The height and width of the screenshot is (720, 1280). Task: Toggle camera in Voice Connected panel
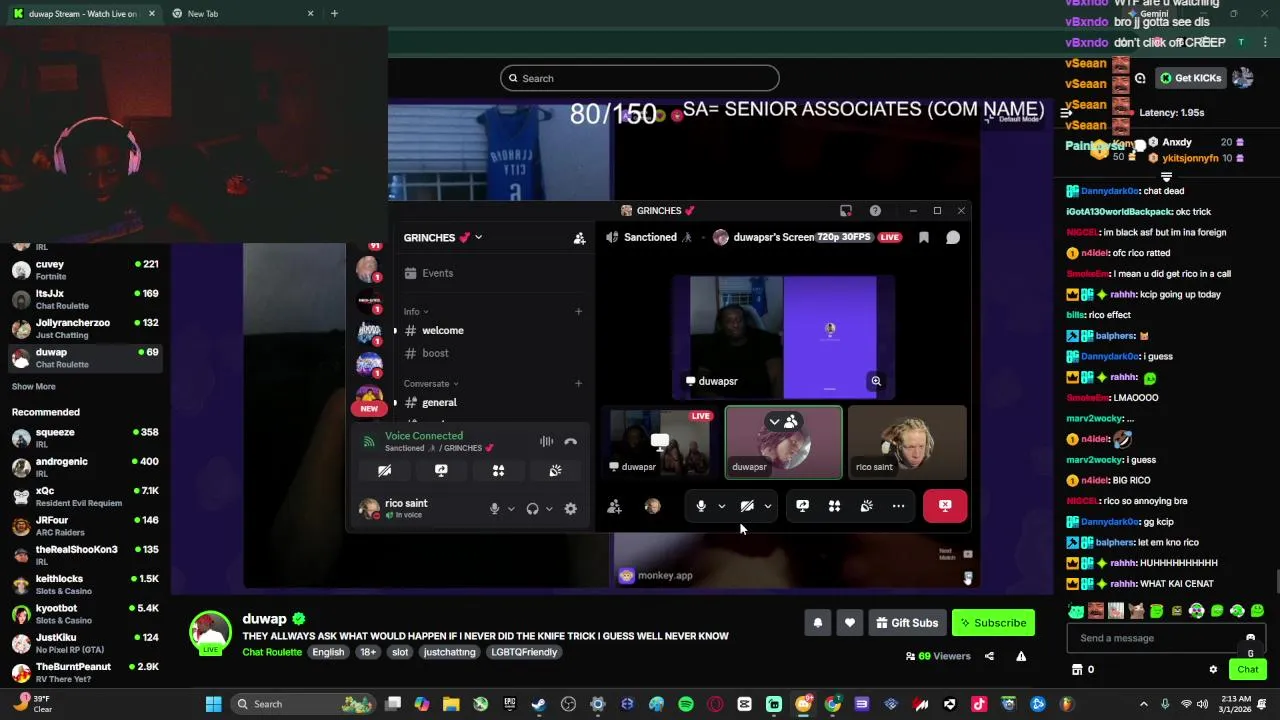coord(384,471)
